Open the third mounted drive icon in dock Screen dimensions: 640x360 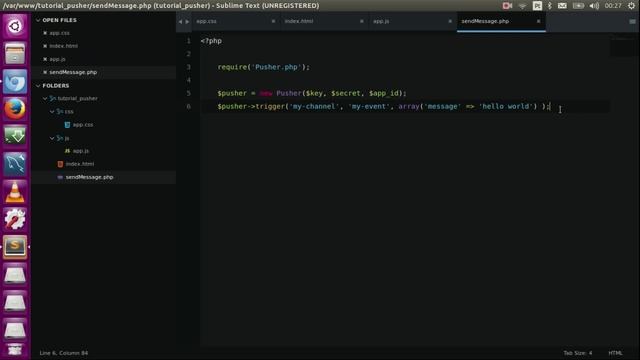click(15, 329)
